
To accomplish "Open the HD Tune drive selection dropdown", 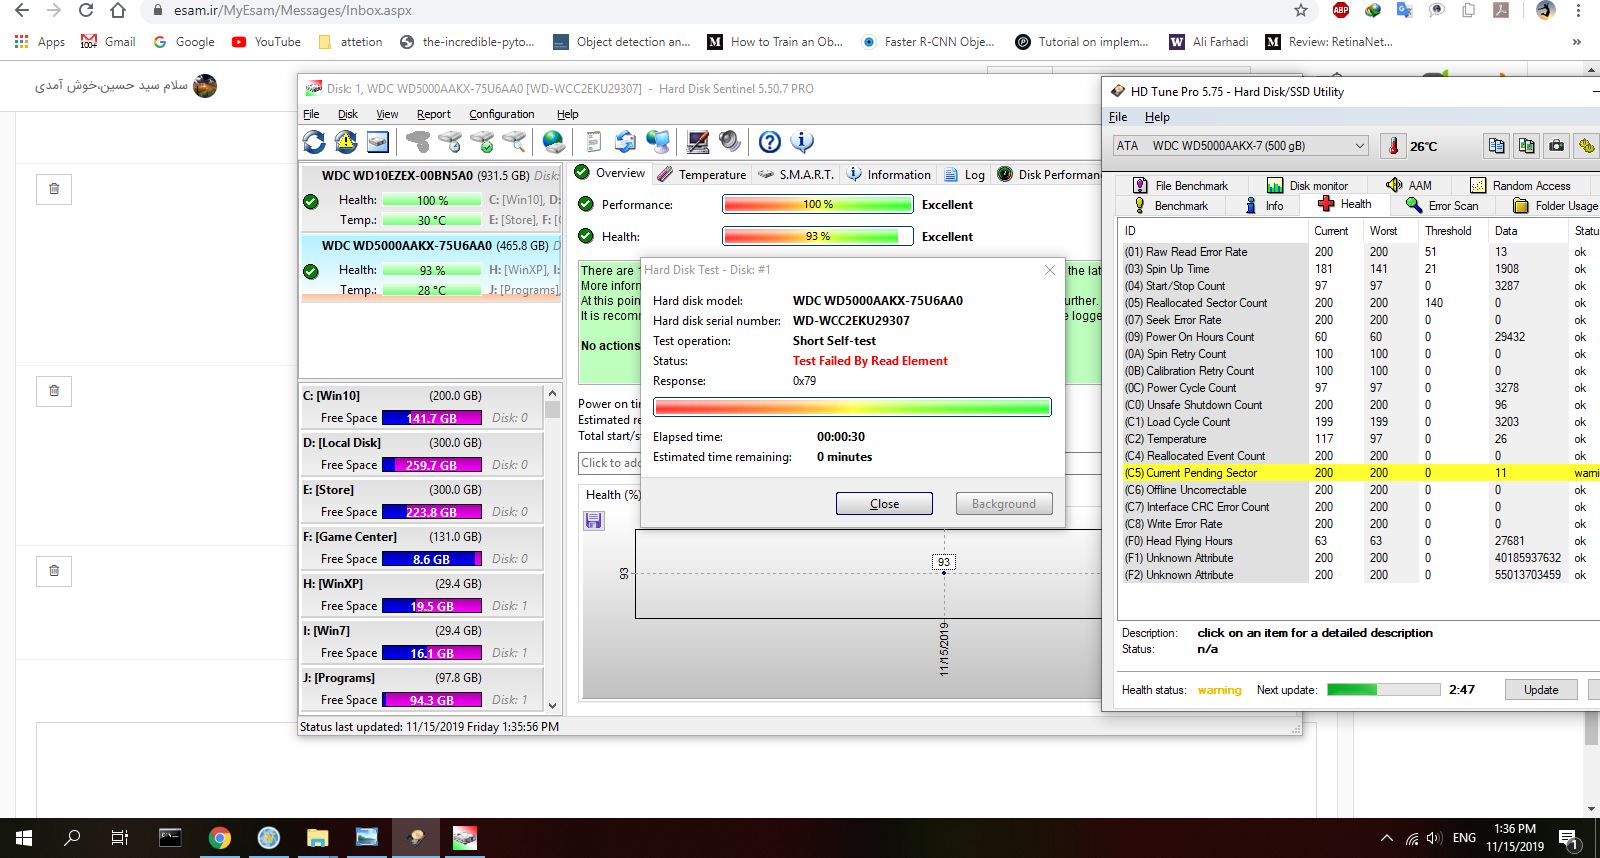I will (x=1240, y=146).
